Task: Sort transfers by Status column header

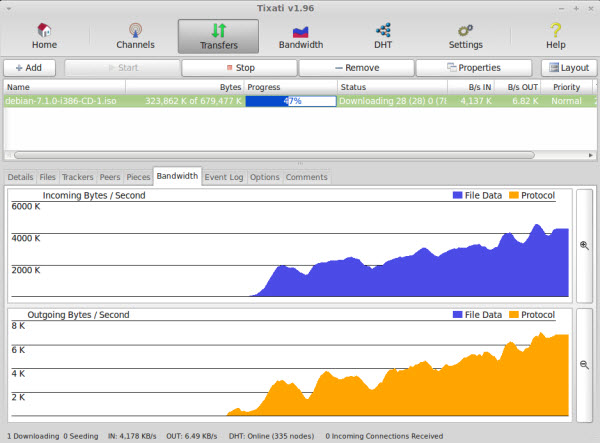Action: (392, 87)
